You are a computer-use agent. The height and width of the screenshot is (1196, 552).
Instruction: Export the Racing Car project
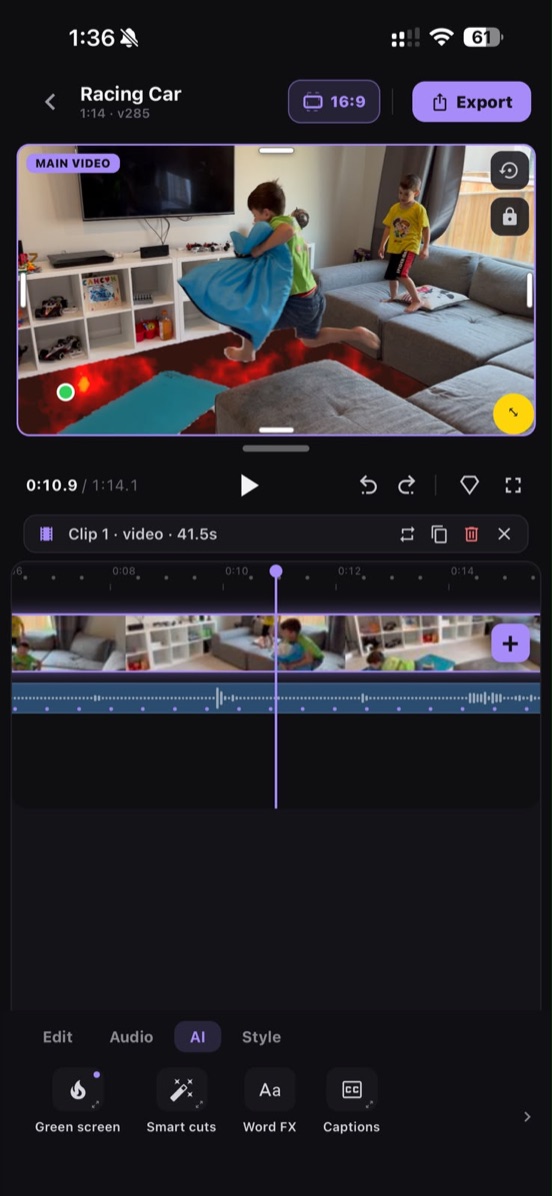471,101
